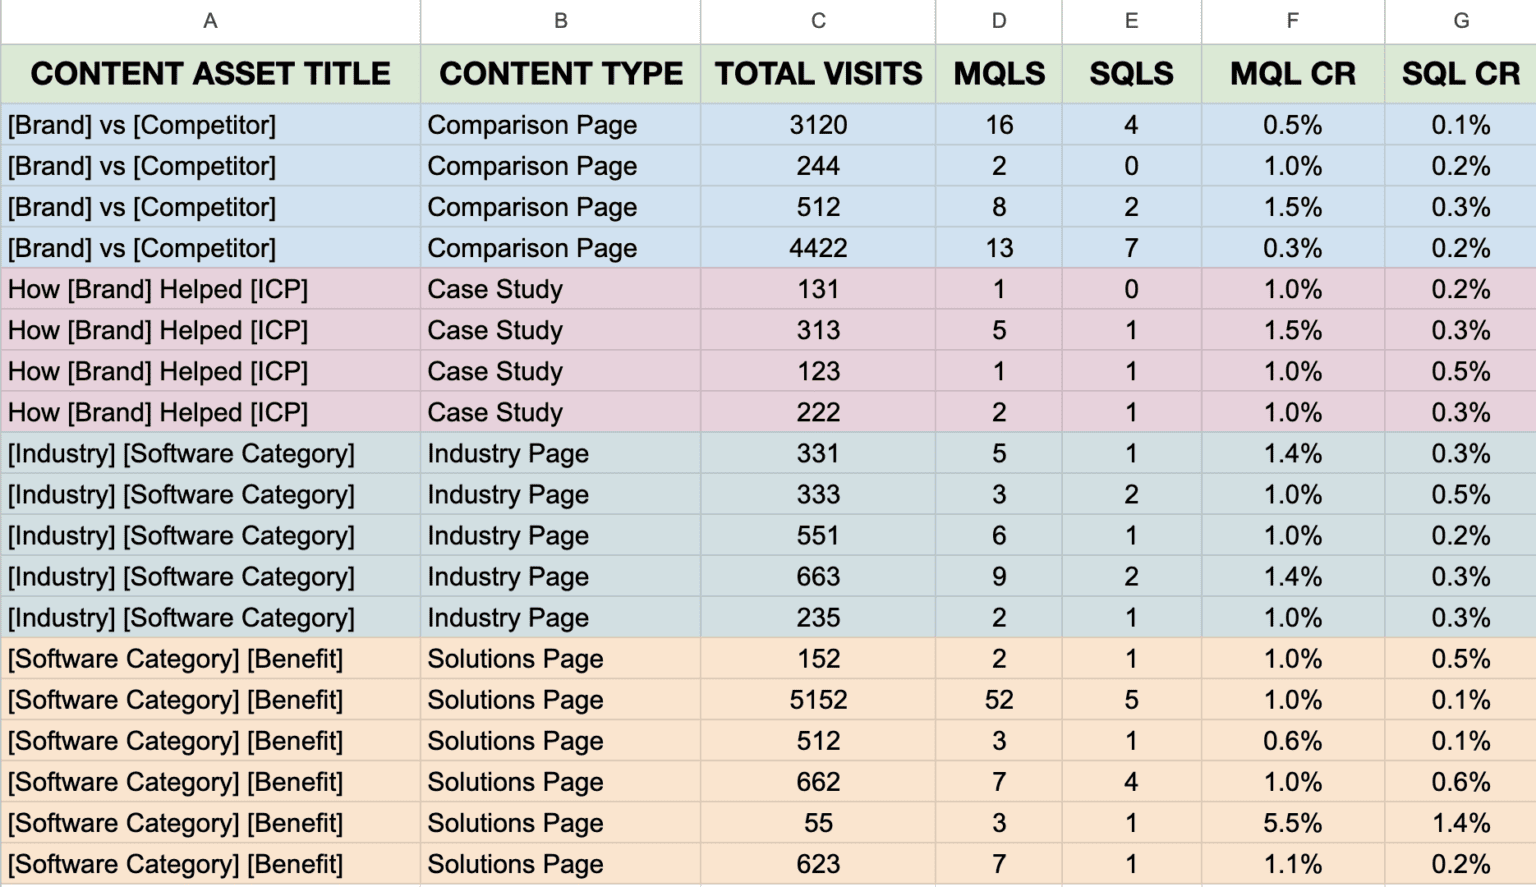Select the 5.5% MQL CR cell
The height and width of the screenshot is (887, 1536).
(x=1293, y=823)
